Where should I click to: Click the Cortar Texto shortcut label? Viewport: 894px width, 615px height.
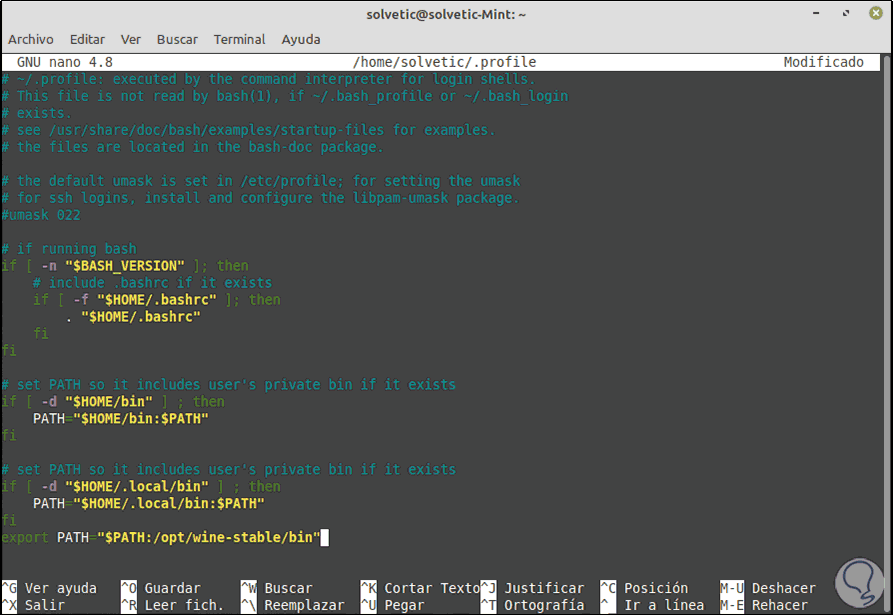pyautogui.click(x=432, y=588)
